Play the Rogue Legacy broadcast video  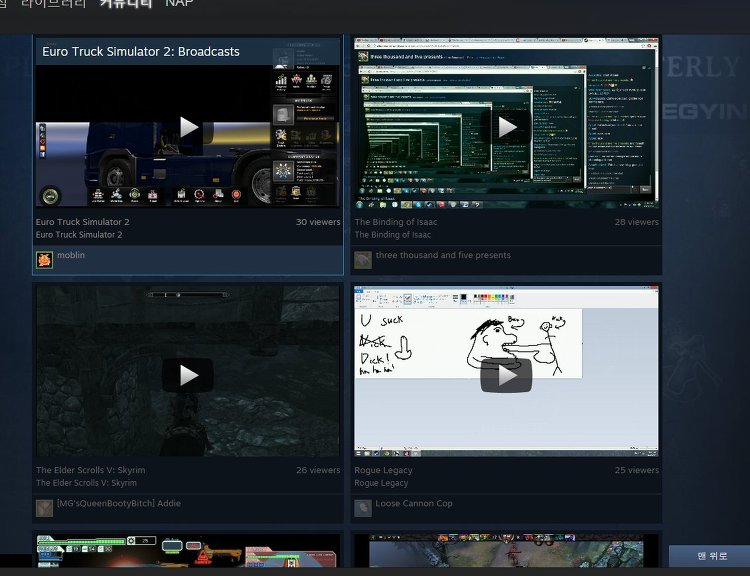[x=506, y=375]
